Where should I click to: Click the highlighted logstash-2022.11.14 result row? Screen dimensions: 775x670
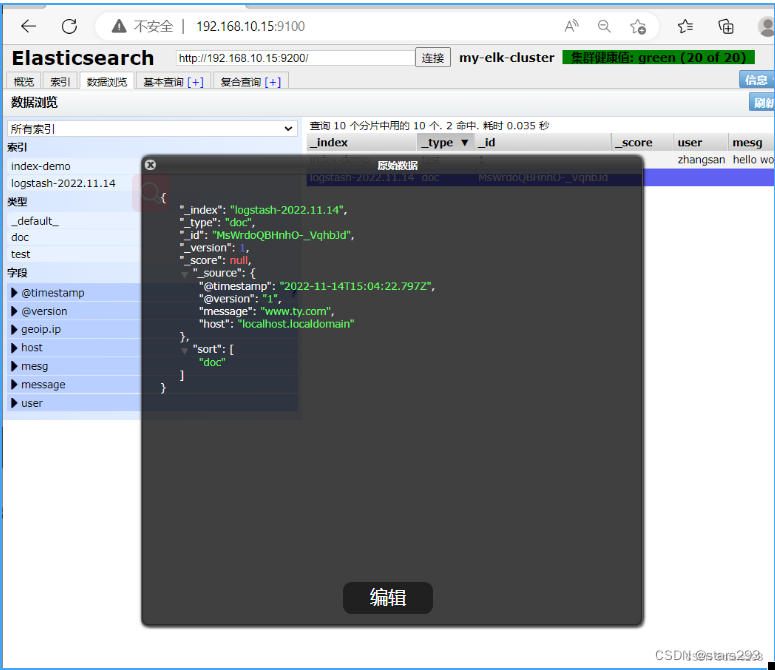click(x=541, y=177)
